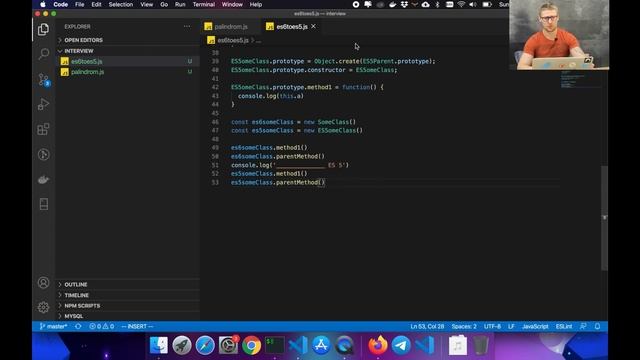The height and width of the screenshot is (360, 640).
Task: Open the View menu
Action: point(147,4)
